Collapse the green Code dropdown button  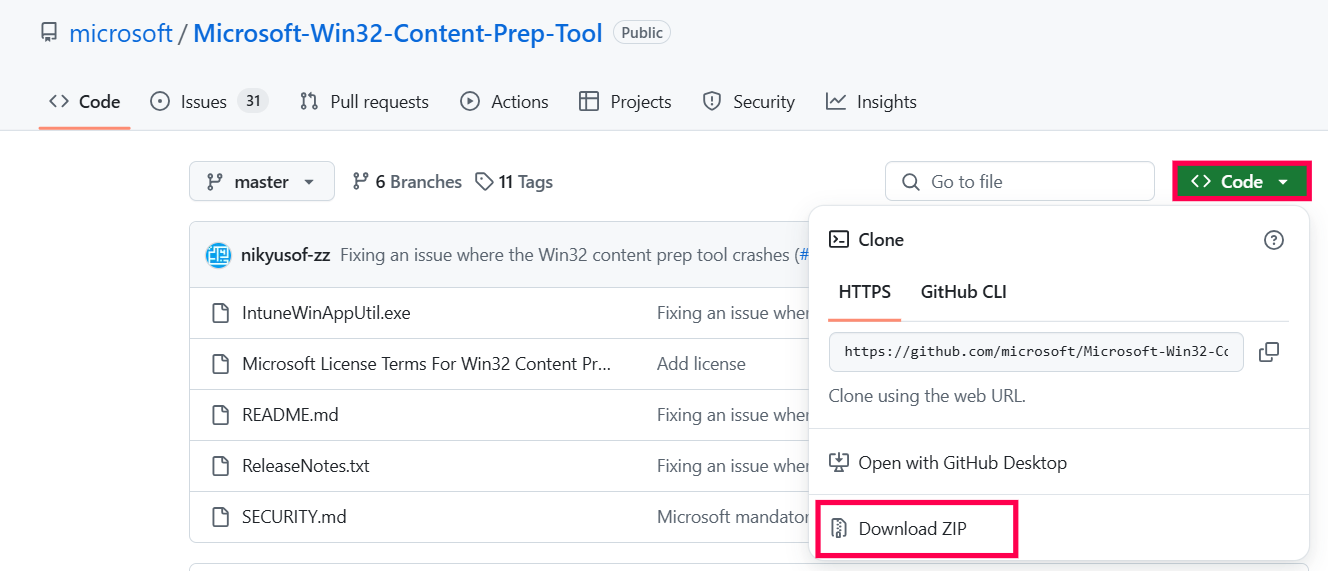pos(1241,182)
